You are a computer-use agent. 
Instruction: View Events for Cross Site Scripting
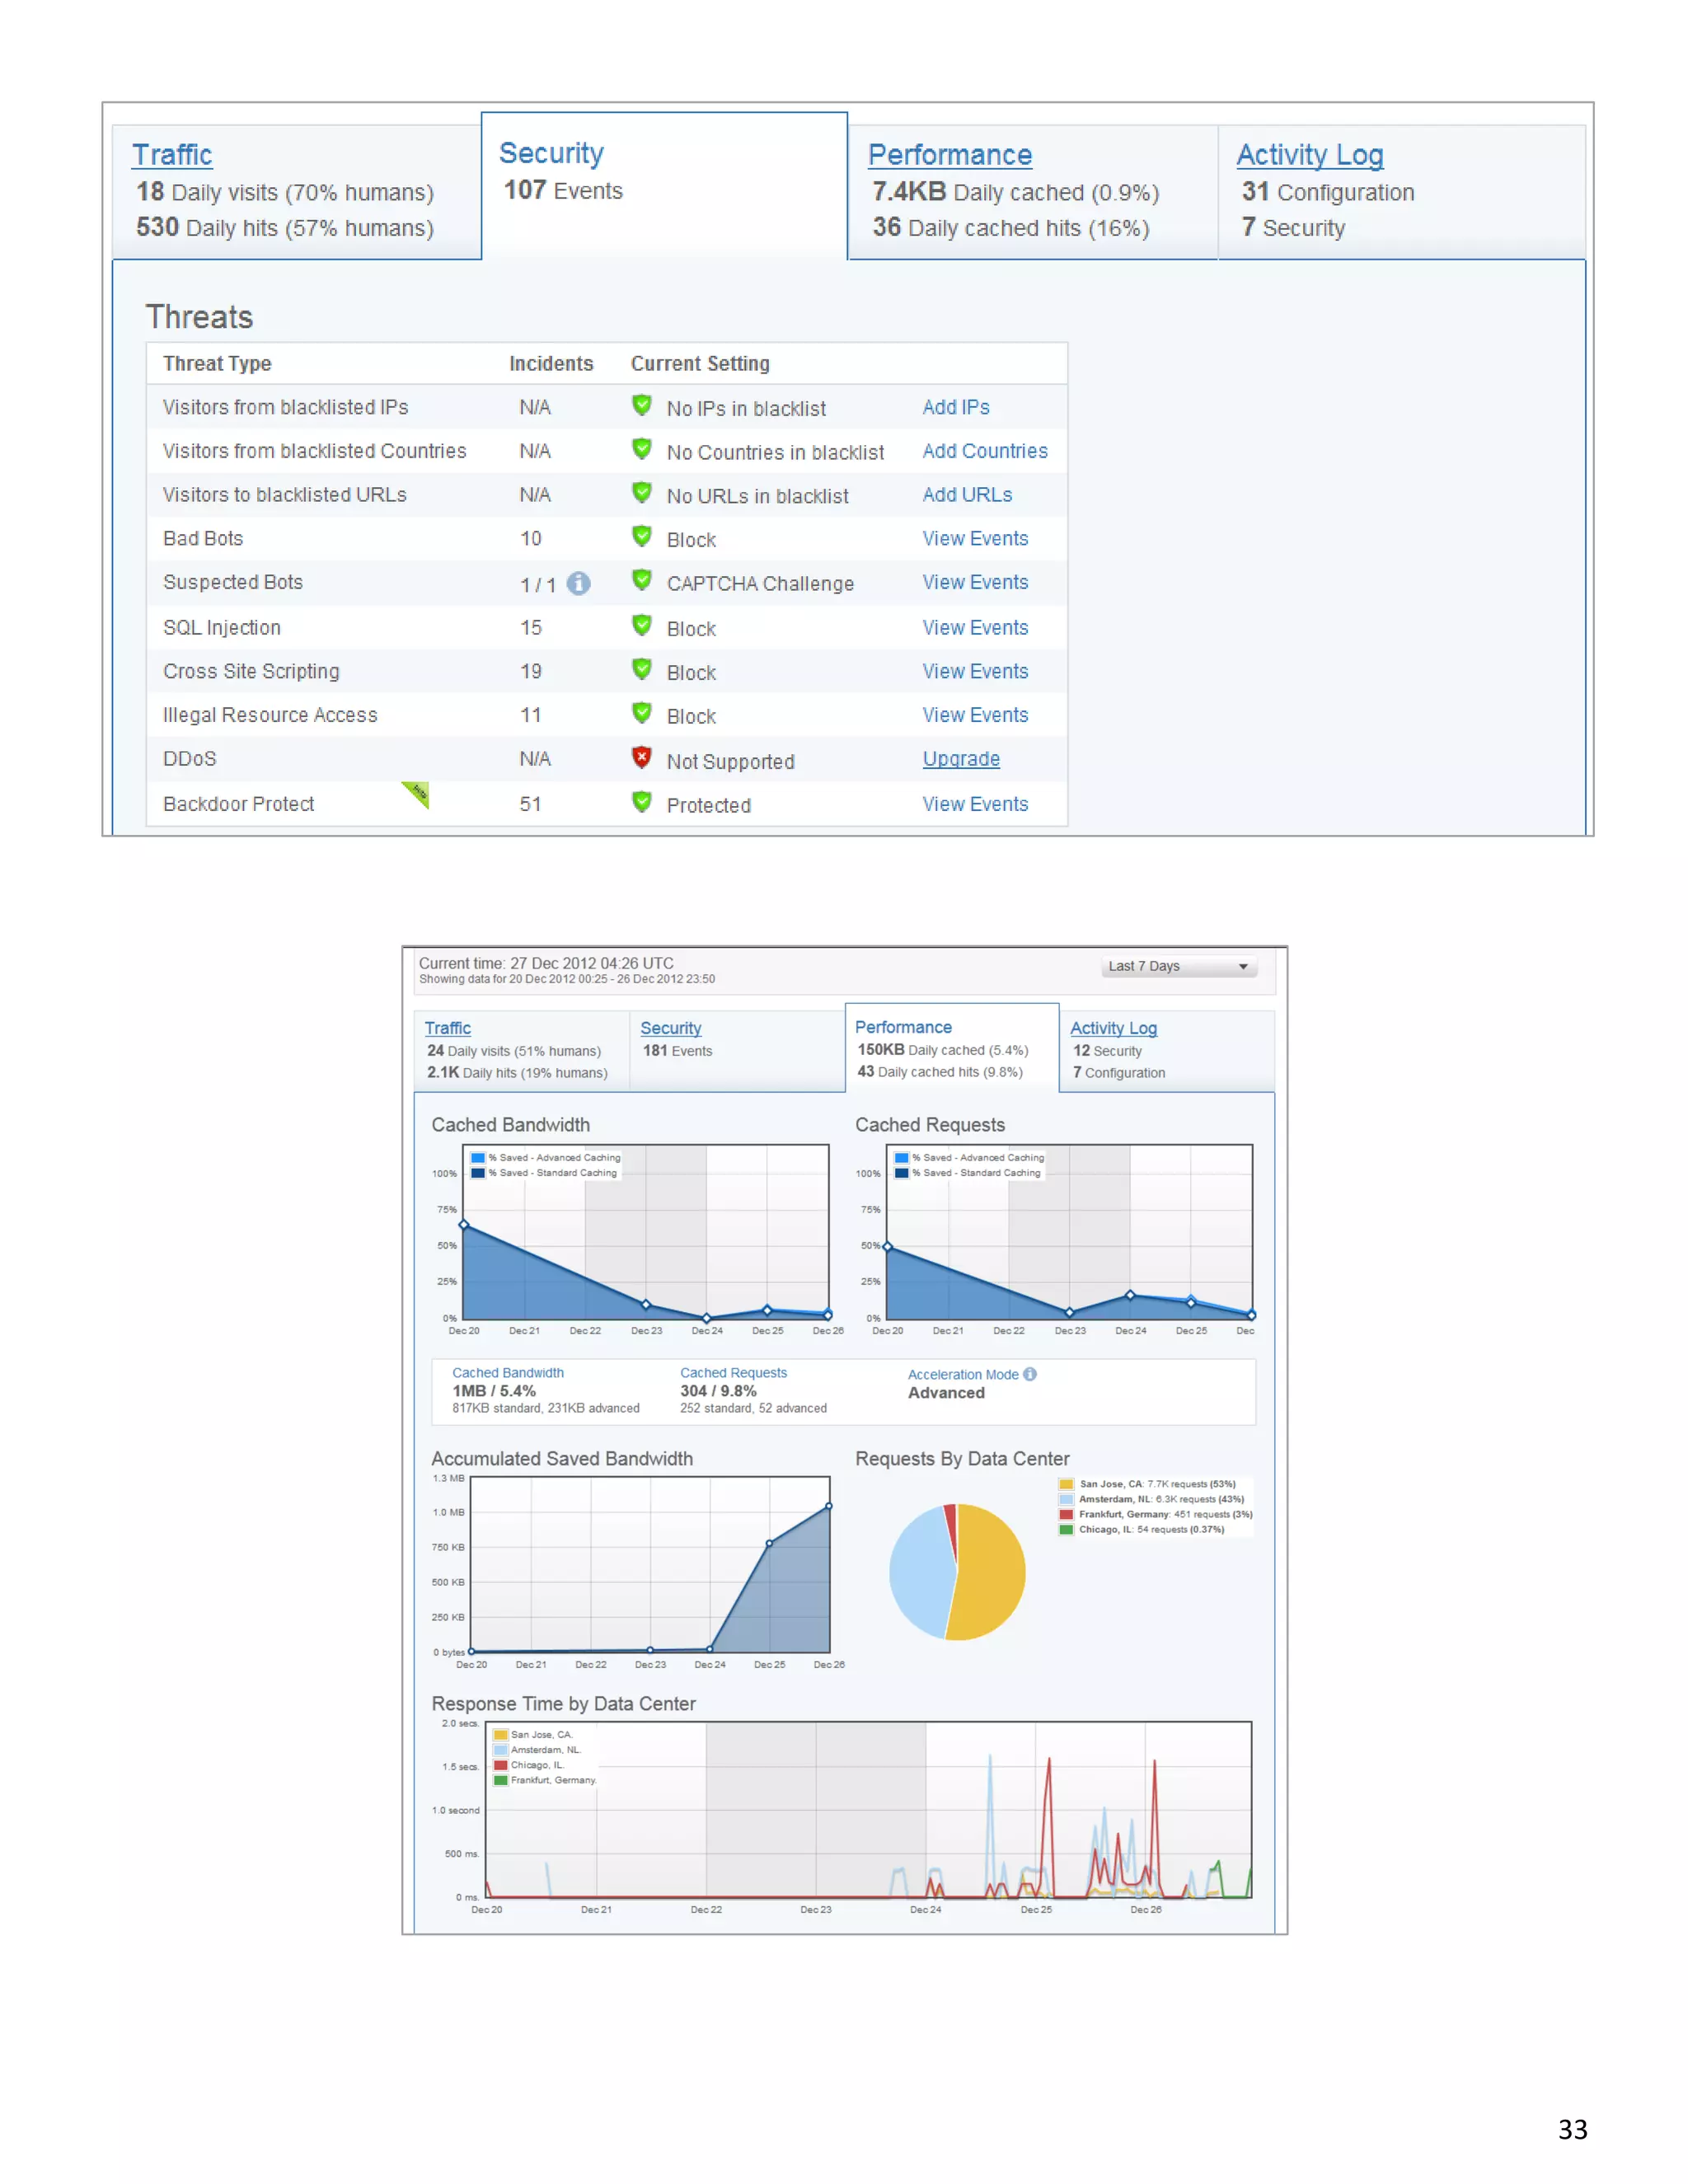(974, 671)
